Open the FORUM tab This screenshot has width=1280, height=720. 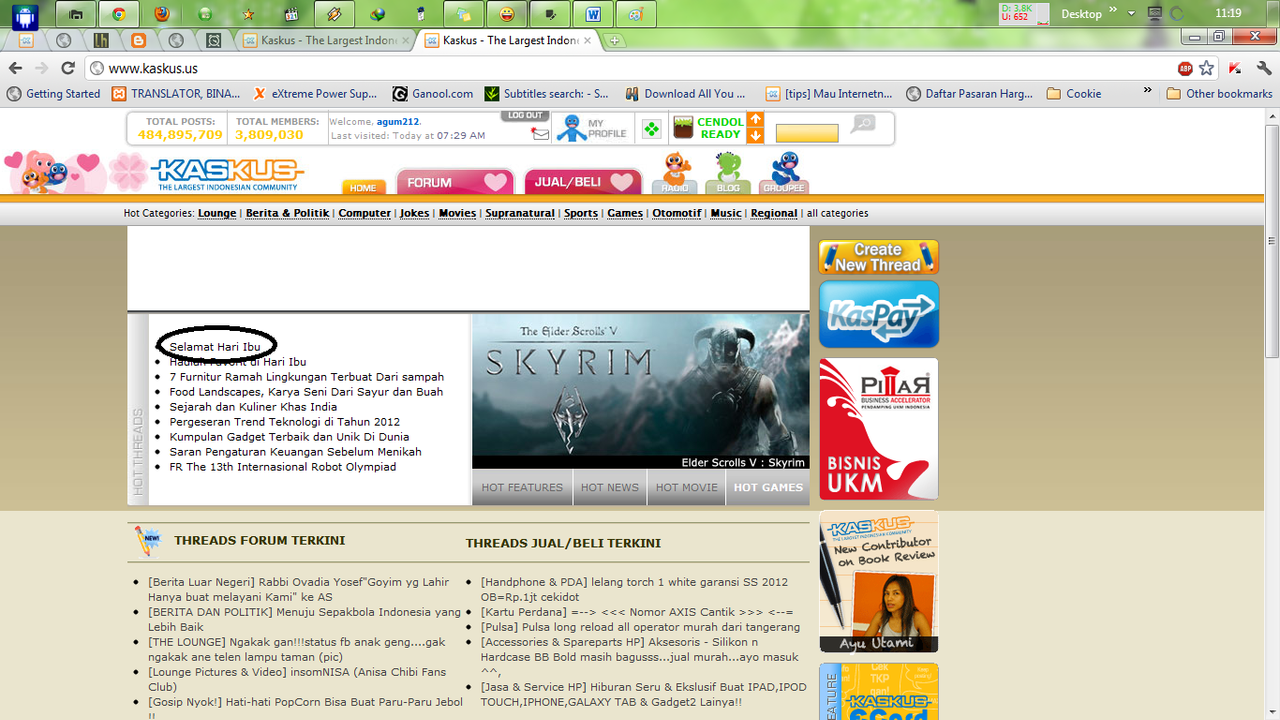tap(455, 182)
